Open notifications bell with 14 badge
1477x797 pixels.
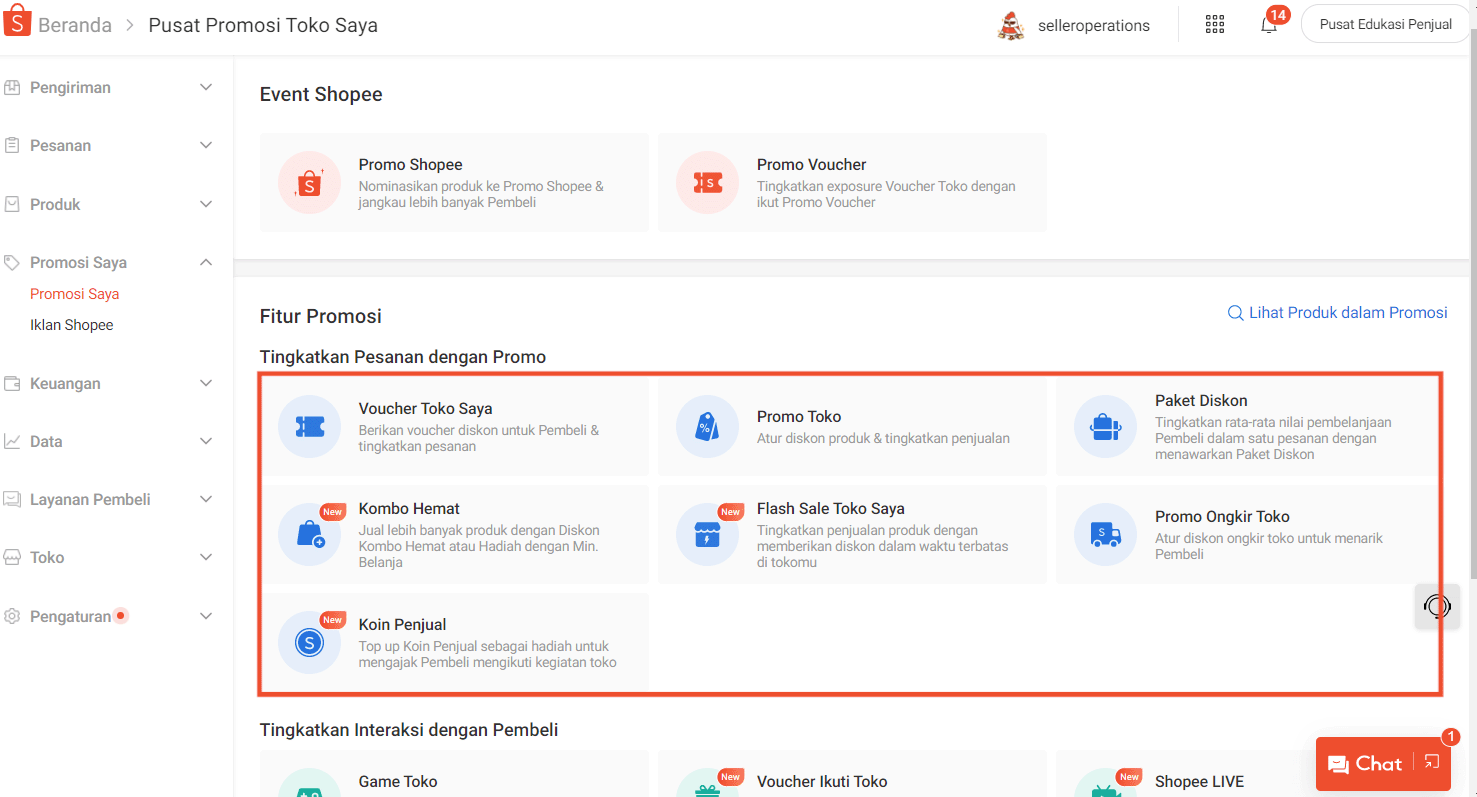pyautogui.click(x=1269, y=25)
